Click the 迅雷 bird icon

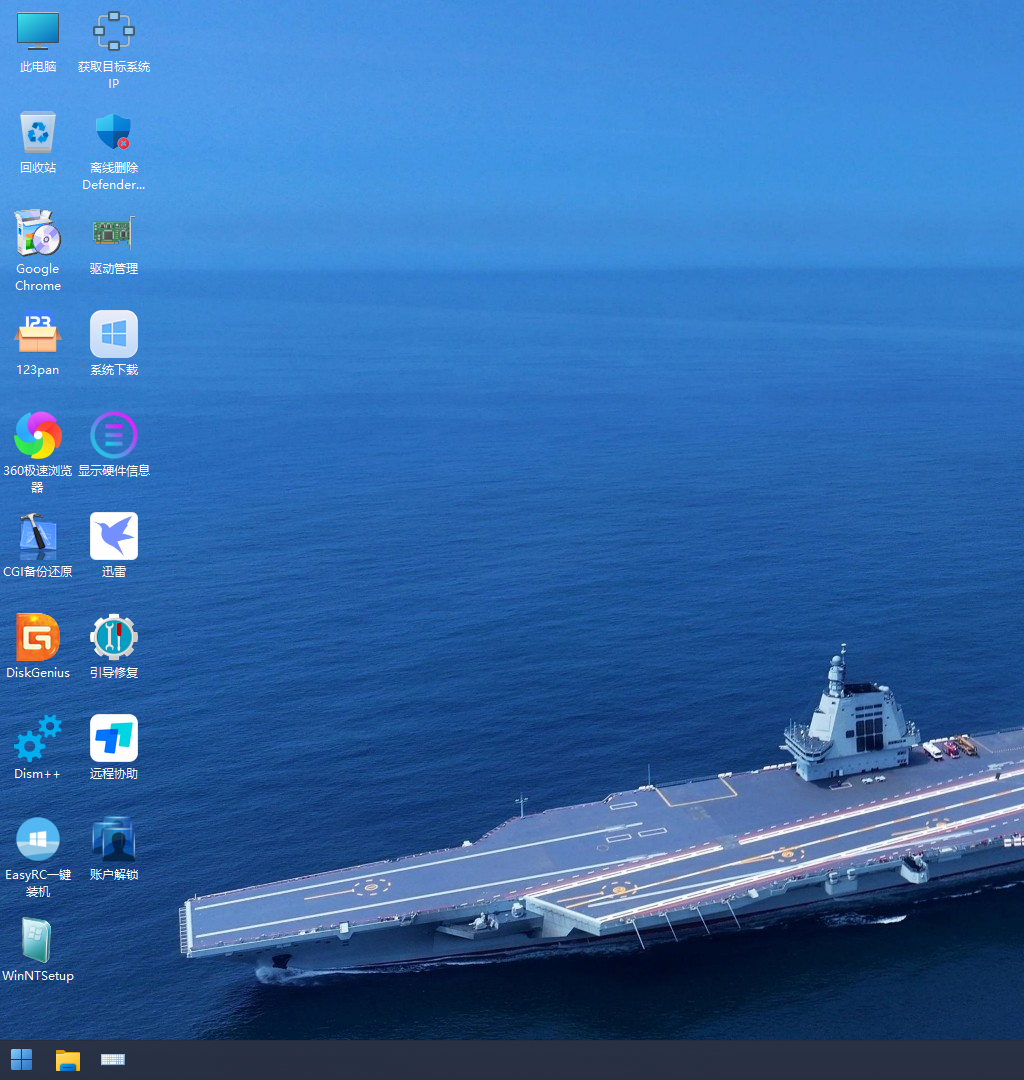coord(114,537)
